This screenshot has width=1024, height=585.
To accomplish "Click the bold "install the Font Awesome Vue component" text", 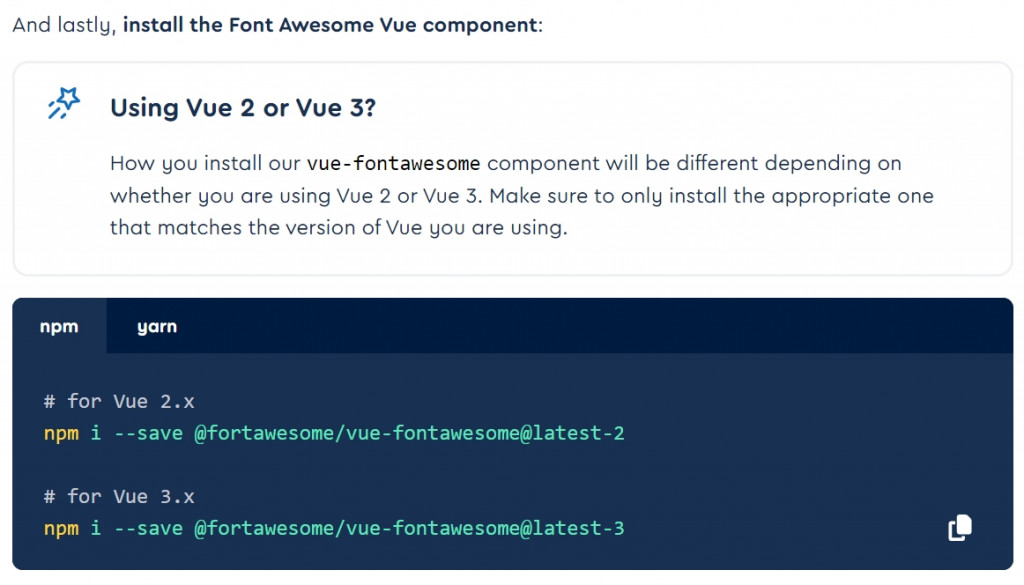I will coord(330,25).
